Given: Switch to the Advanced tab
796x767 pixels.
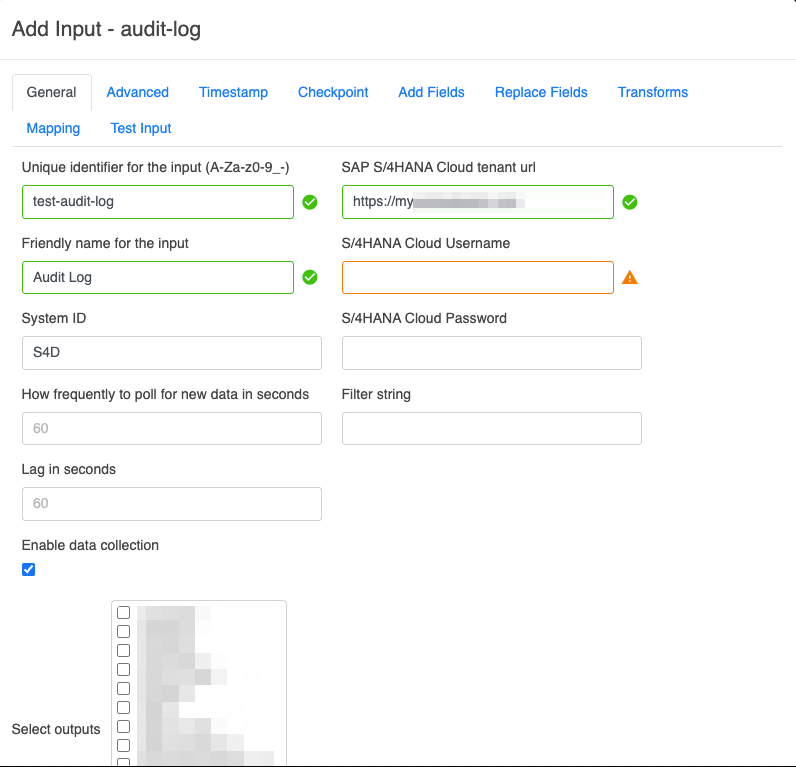Looking at the screenshot, I should point(137,92).
